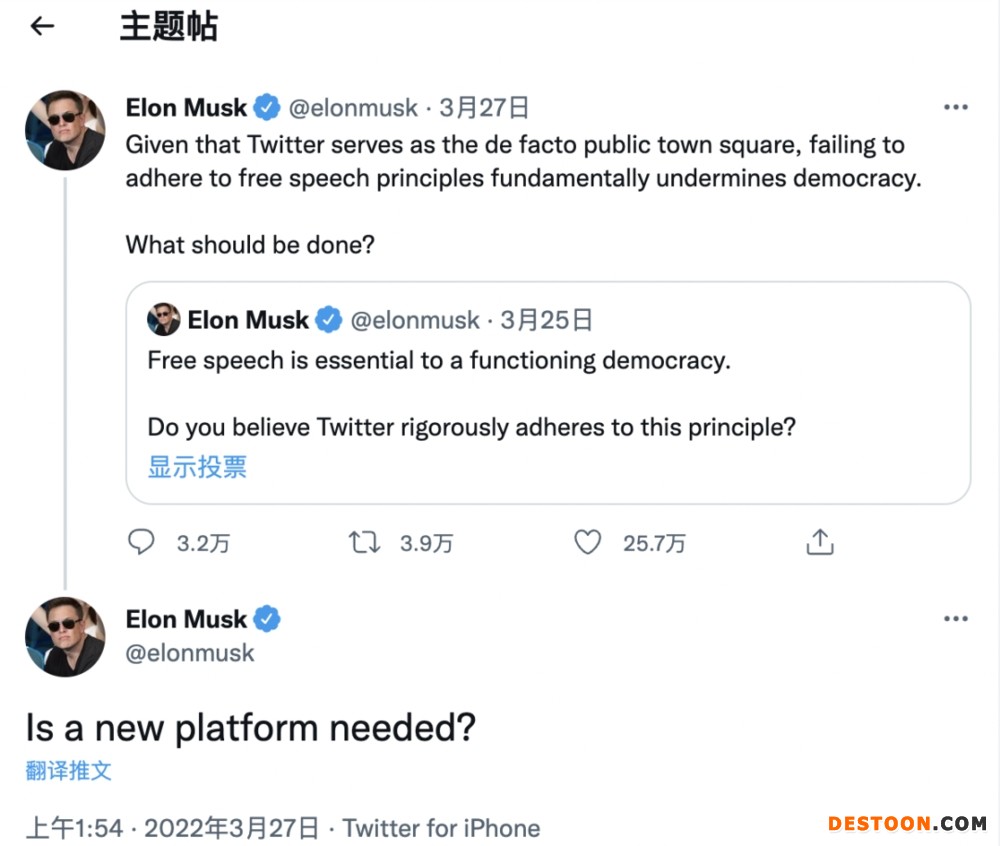The image size is (1000, 846).
Task: Click the @elonmusk handle under main tweet
Action: [190, 653]
